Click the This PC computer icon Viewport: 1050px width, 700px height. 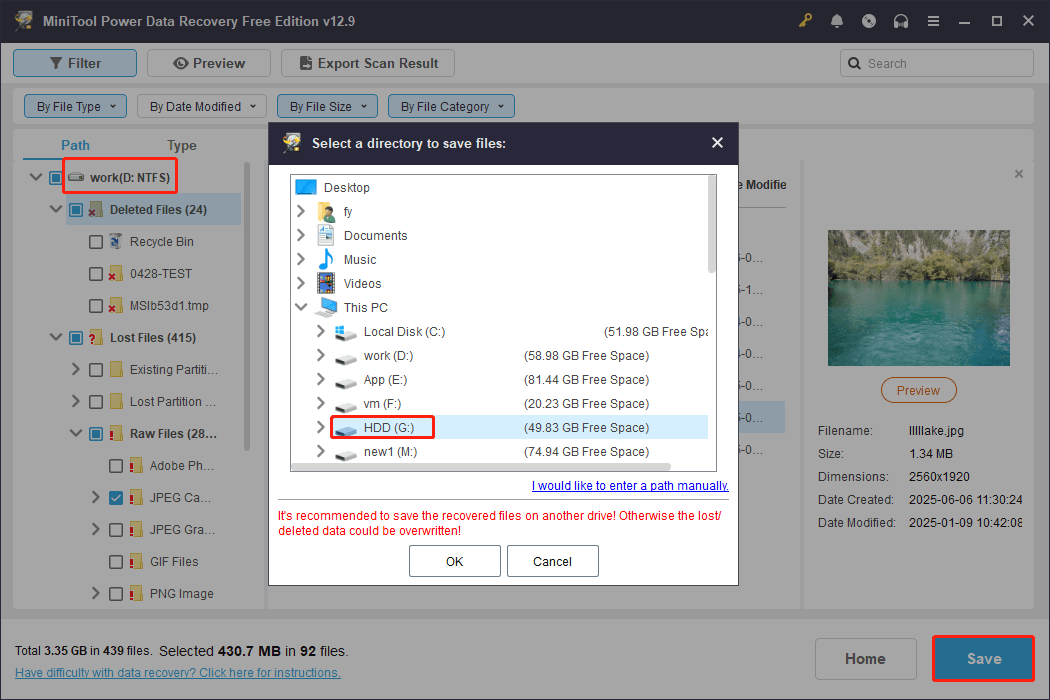(326, 307)
